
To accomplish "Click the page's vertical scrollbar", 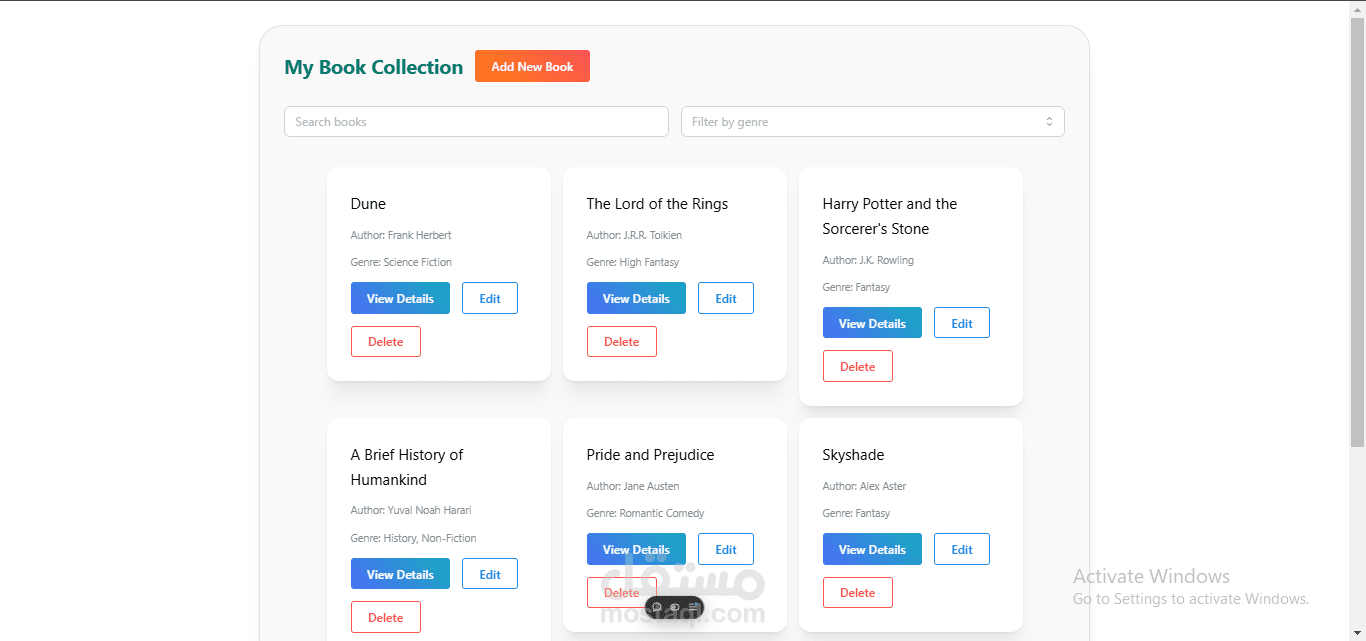I will tap(1357, 230).
